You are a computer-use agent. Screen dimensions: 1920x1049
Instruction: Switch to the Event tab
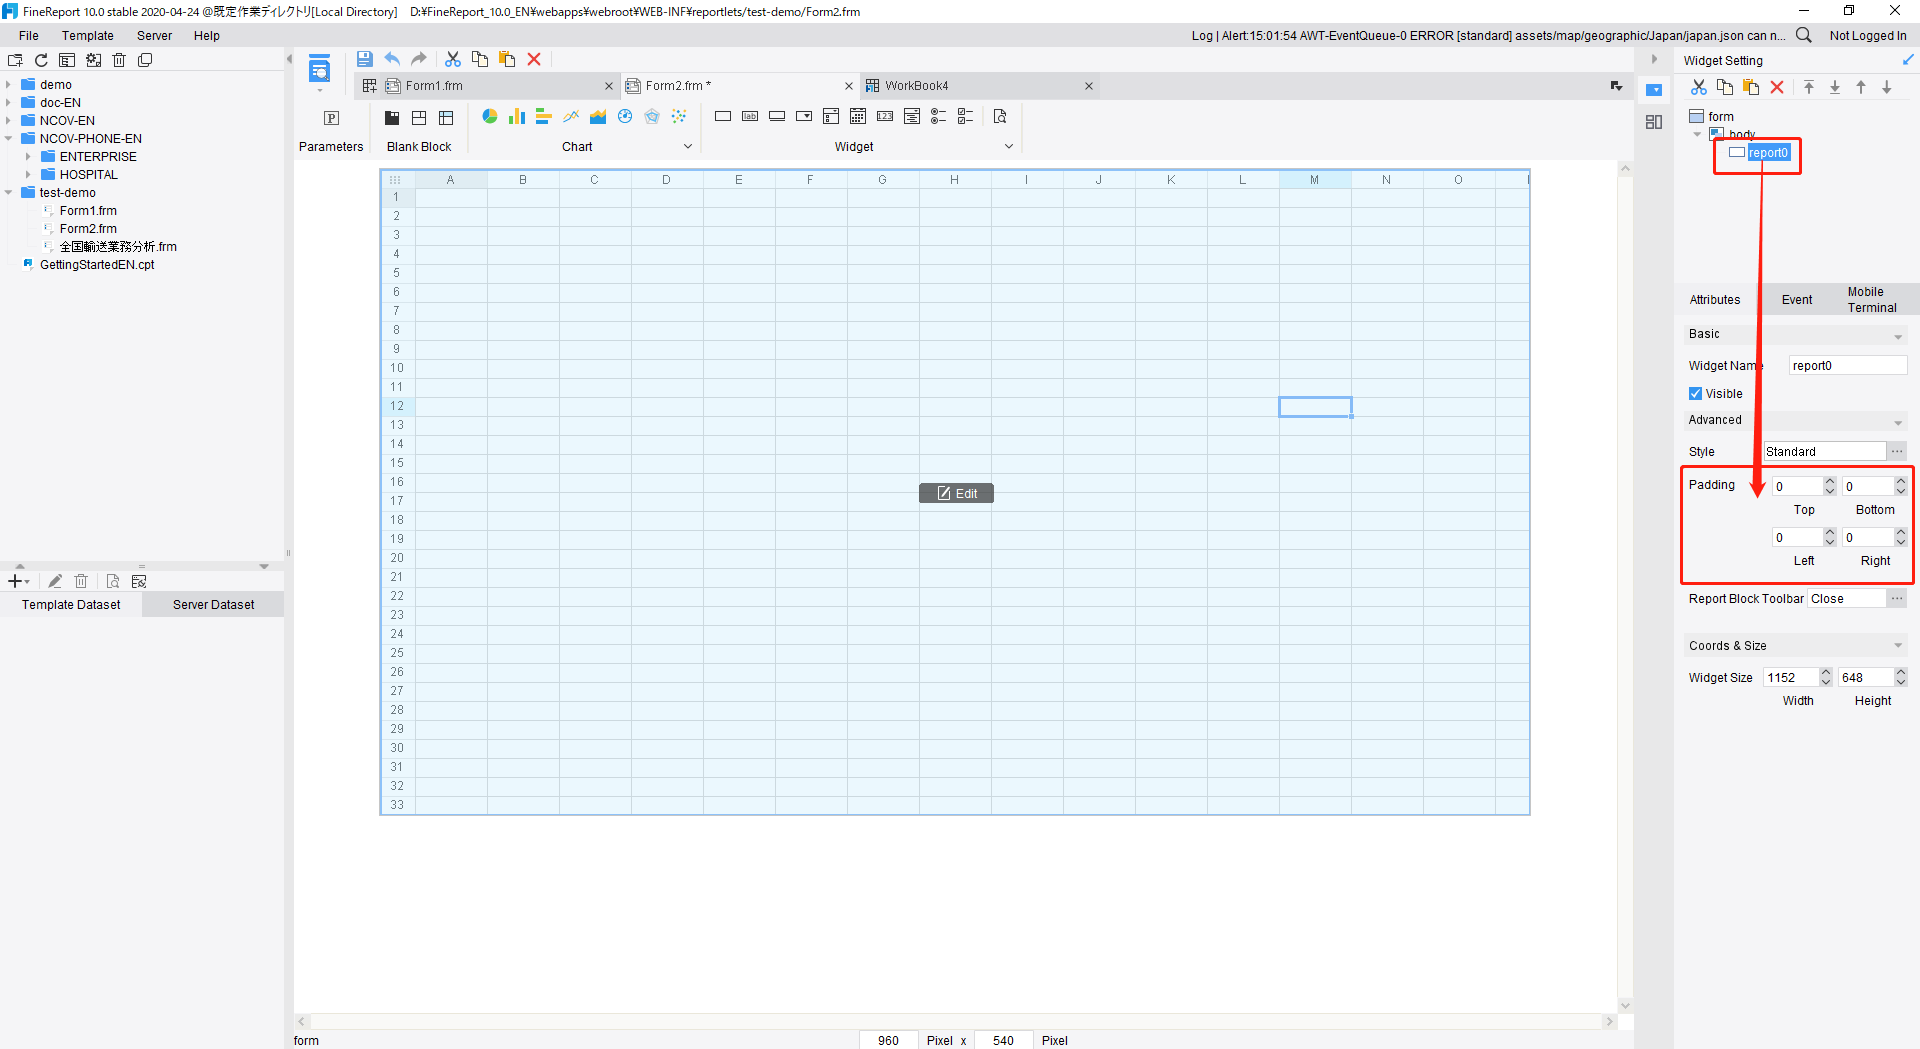[1796, 300]
